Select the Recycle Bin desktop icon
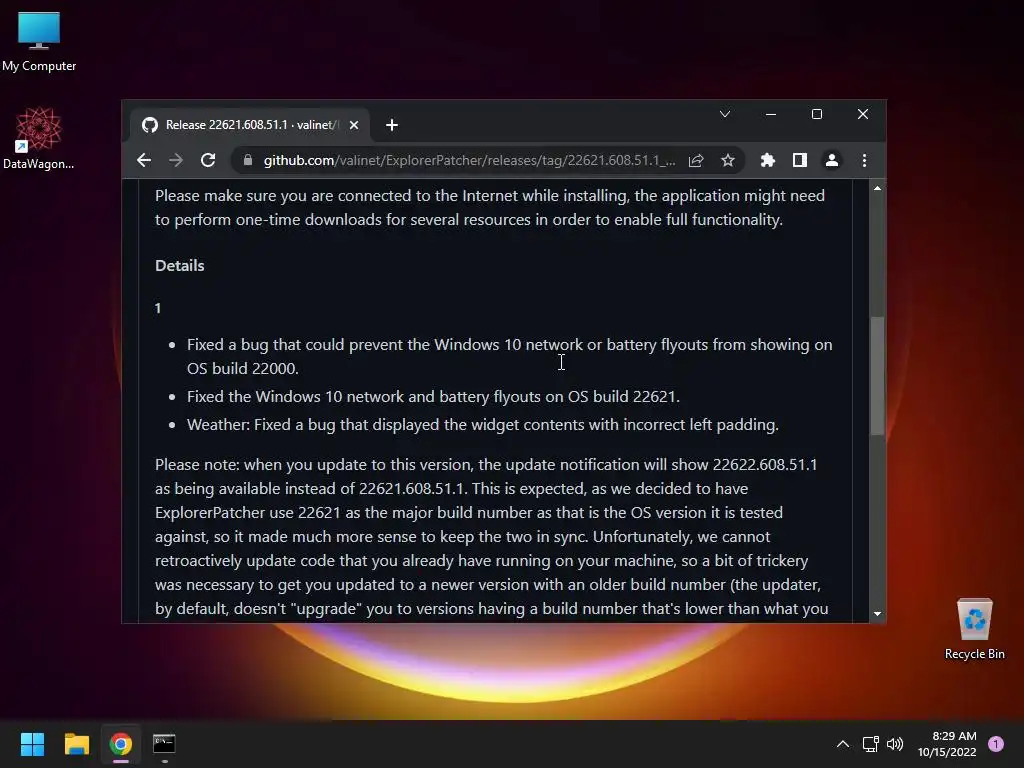Image resolution: width=1024 pixels, height=768 pixels. pyautogui.click(x=974, y=629)
